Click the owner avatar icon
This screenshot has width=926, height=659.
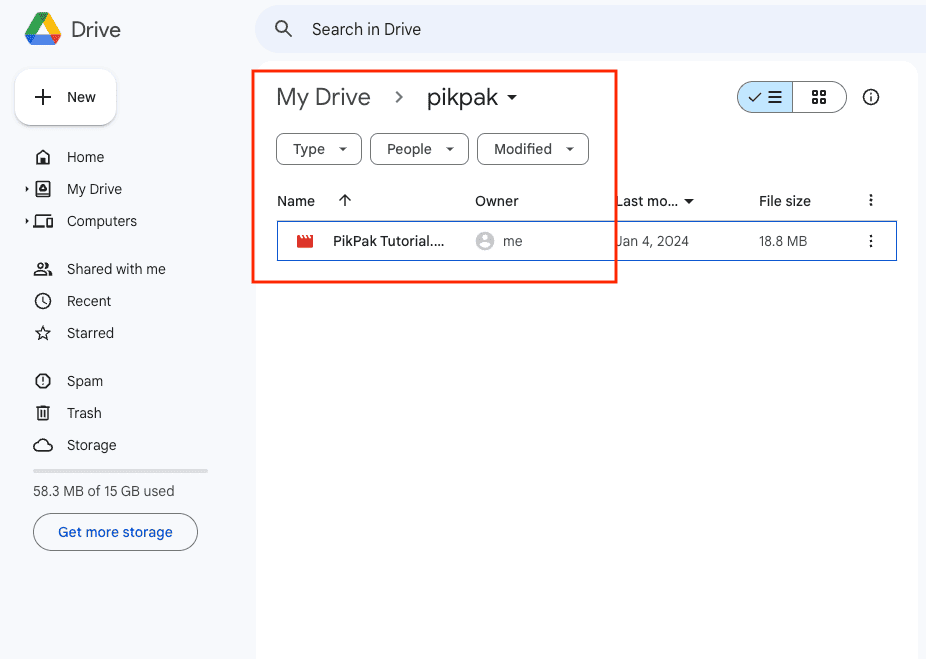click(485, 241)
